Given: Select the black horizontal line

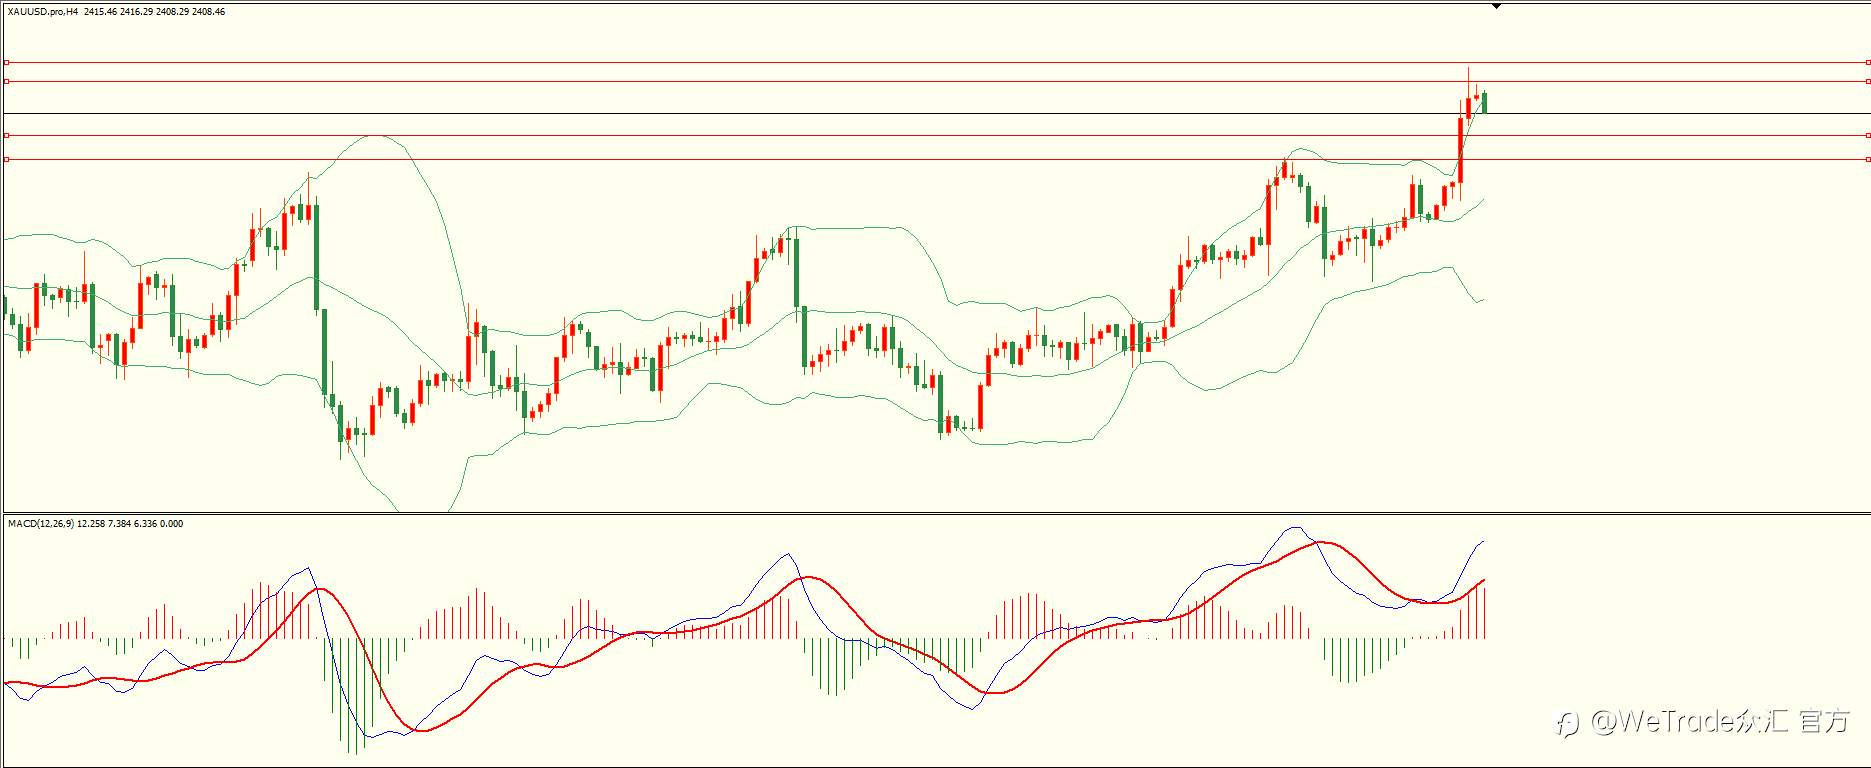Looking at the screenshot, I should (x=936, y=113).
